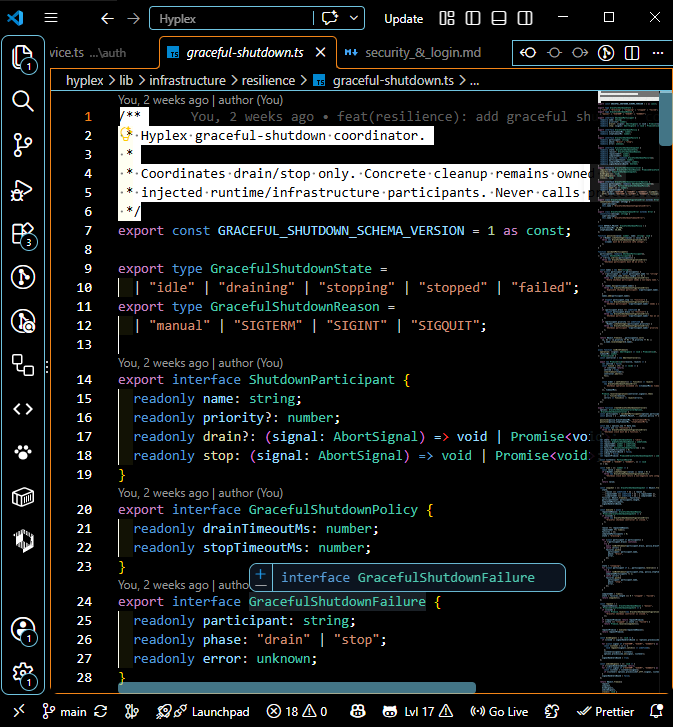Click the author code lens above ShutdownParticipant
This screenshot has height=727, width=673.
pos(200,363)
